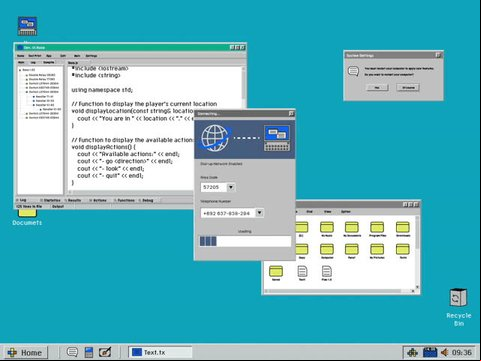Screen dimensions: 481x361
Task: Open the network computer desktop icon
Action: [27, 26]
